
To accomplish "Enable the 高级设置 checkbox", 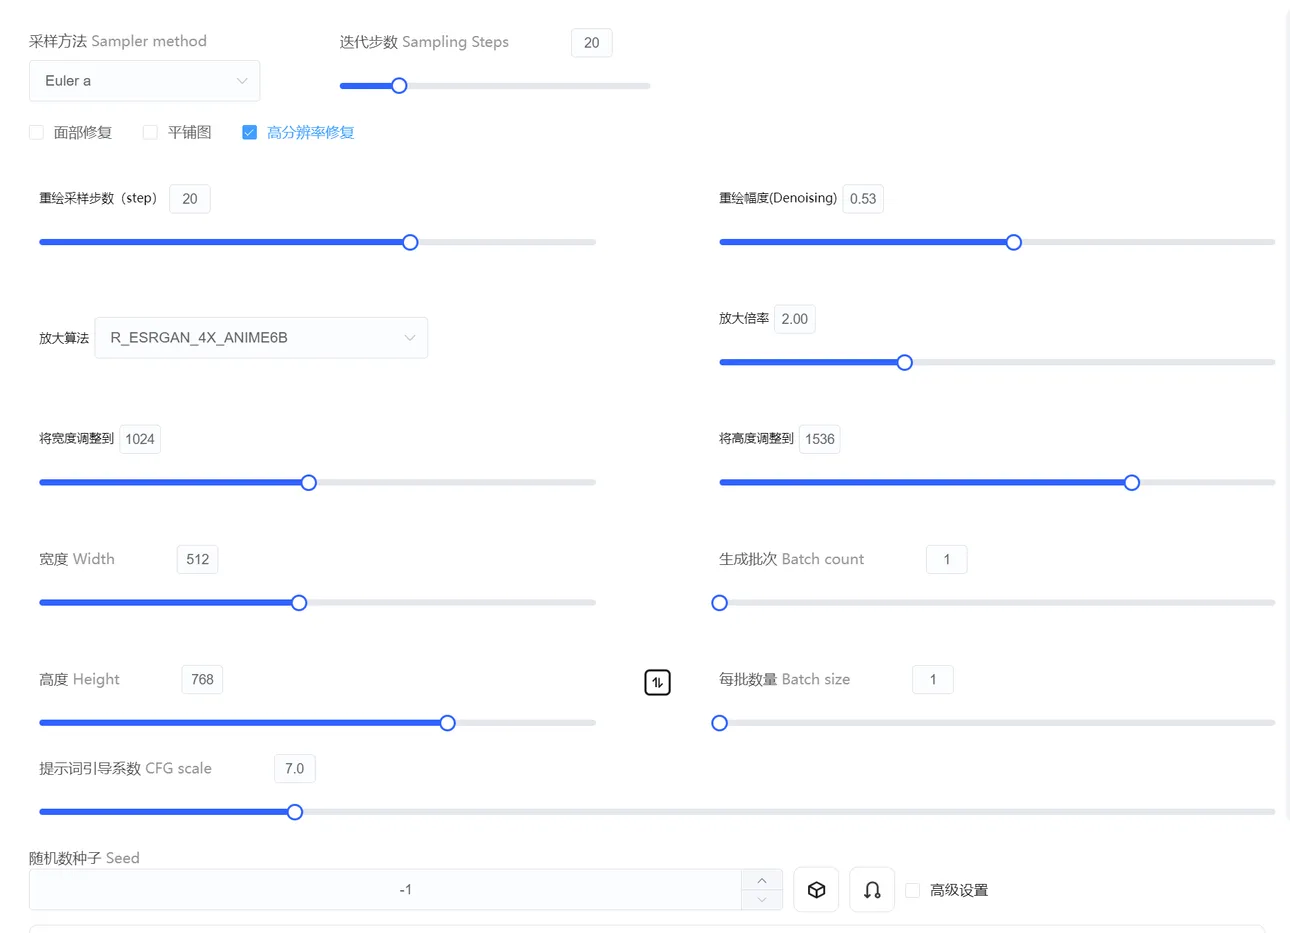I will pyautogui.click(x=913, y=890).
